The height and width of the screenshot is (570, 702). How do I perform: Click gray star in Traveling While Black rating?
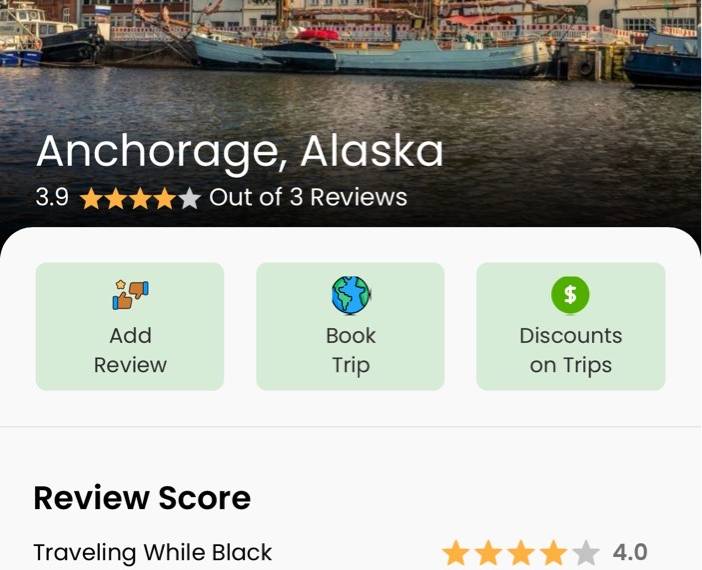[586, 553]
